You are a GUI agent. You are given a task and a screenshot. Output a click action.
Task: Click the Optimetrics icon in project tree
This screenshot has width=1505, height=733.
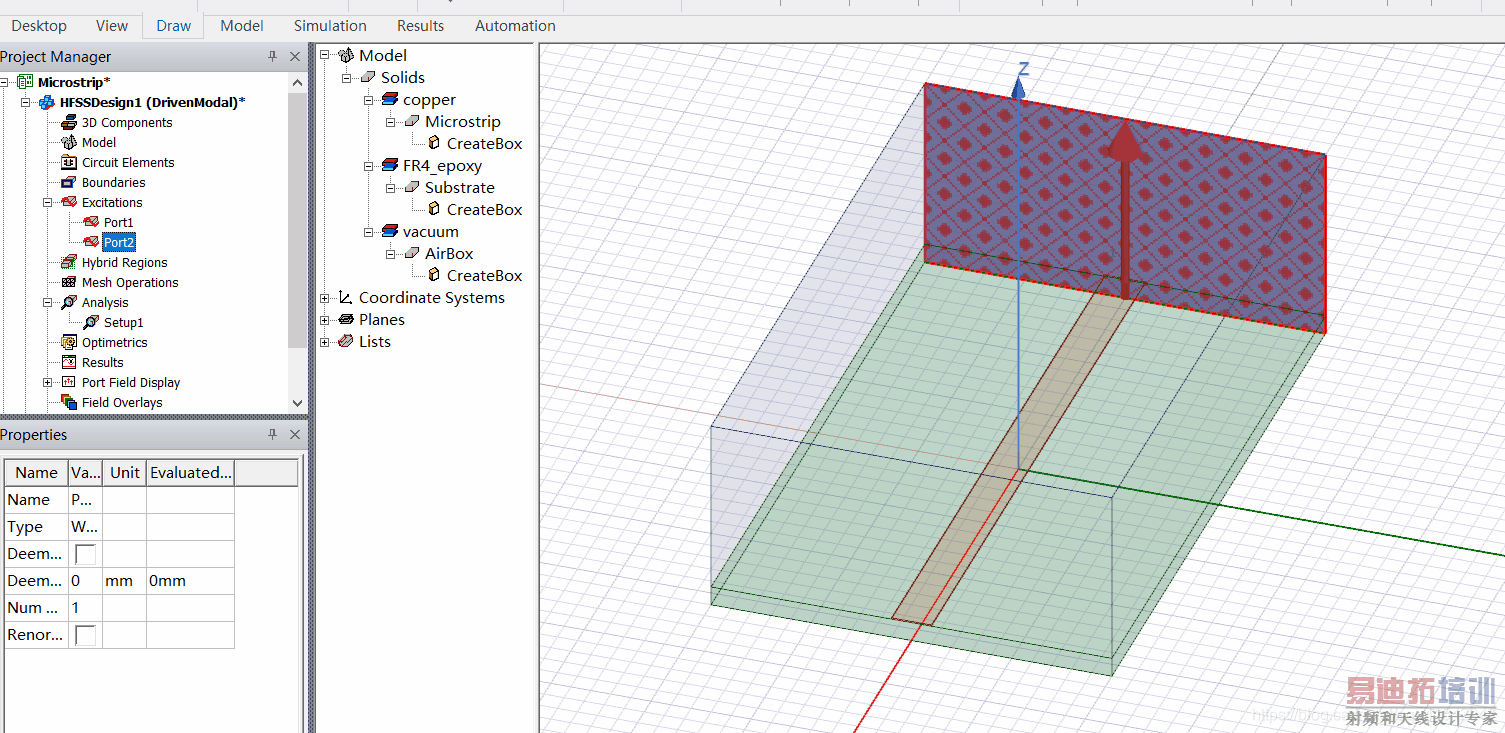tap(68, 343)
